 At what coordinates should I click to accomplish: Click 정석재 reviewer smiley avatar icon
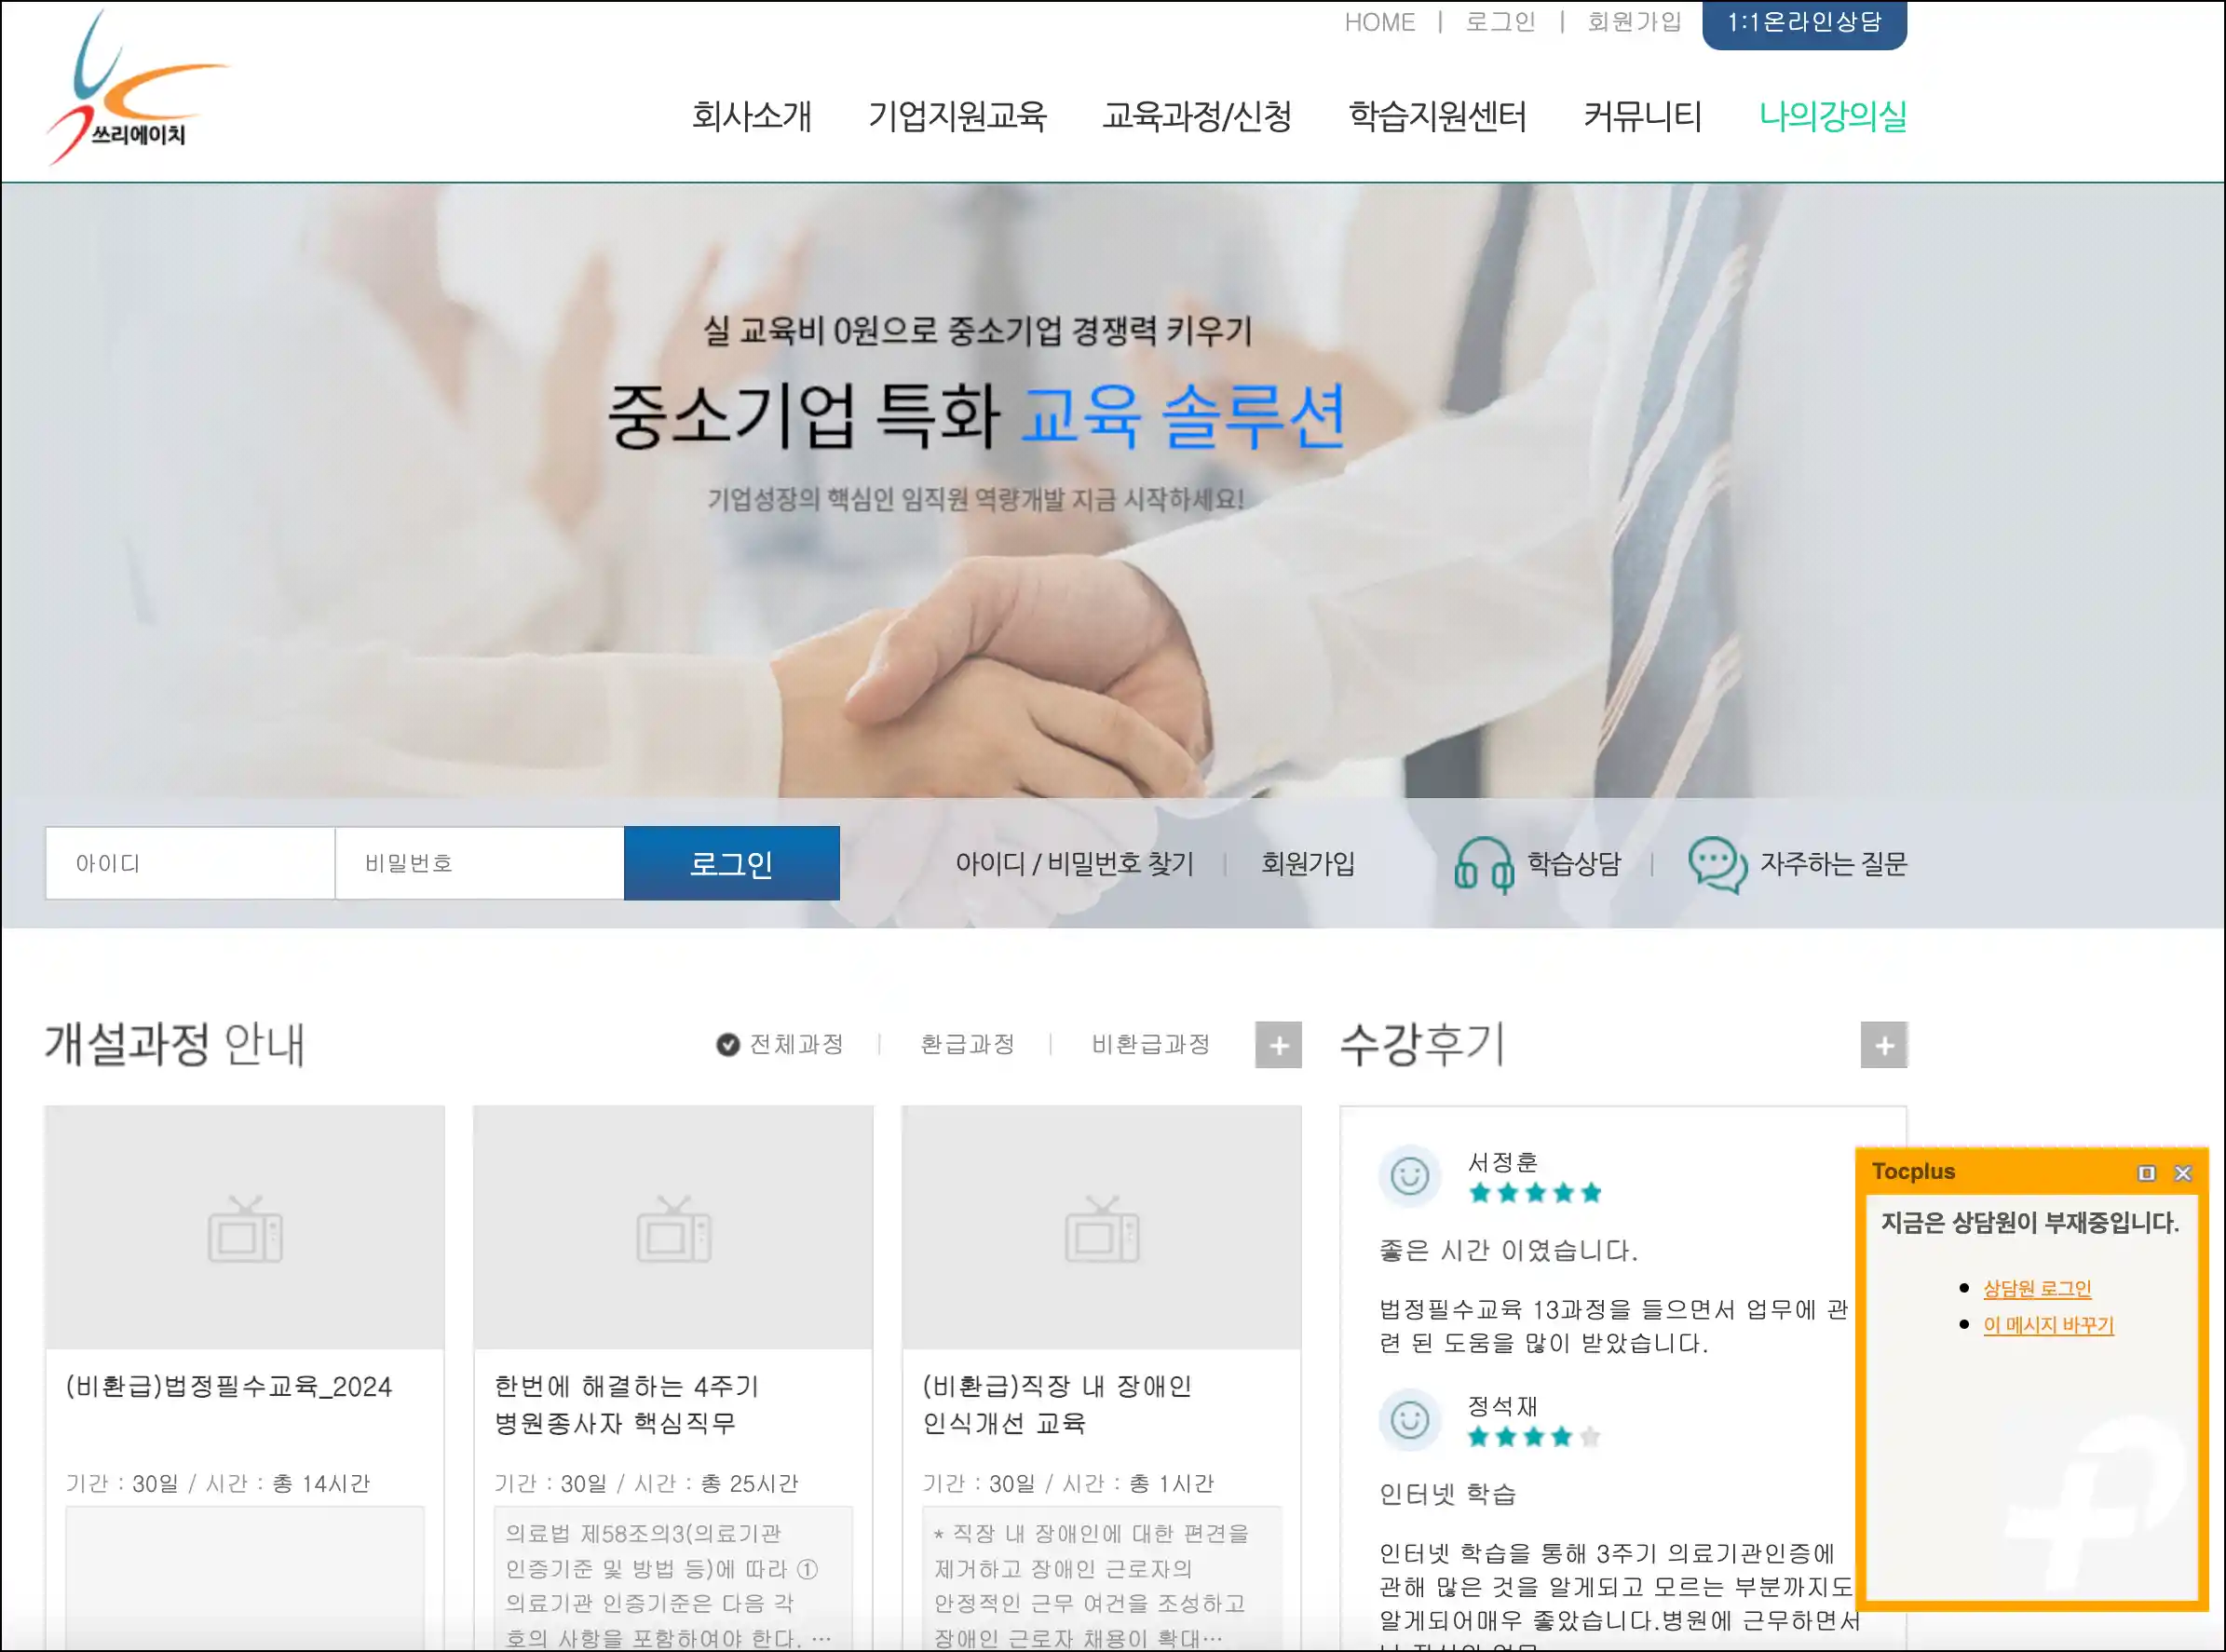[x=1409, y=1420]
